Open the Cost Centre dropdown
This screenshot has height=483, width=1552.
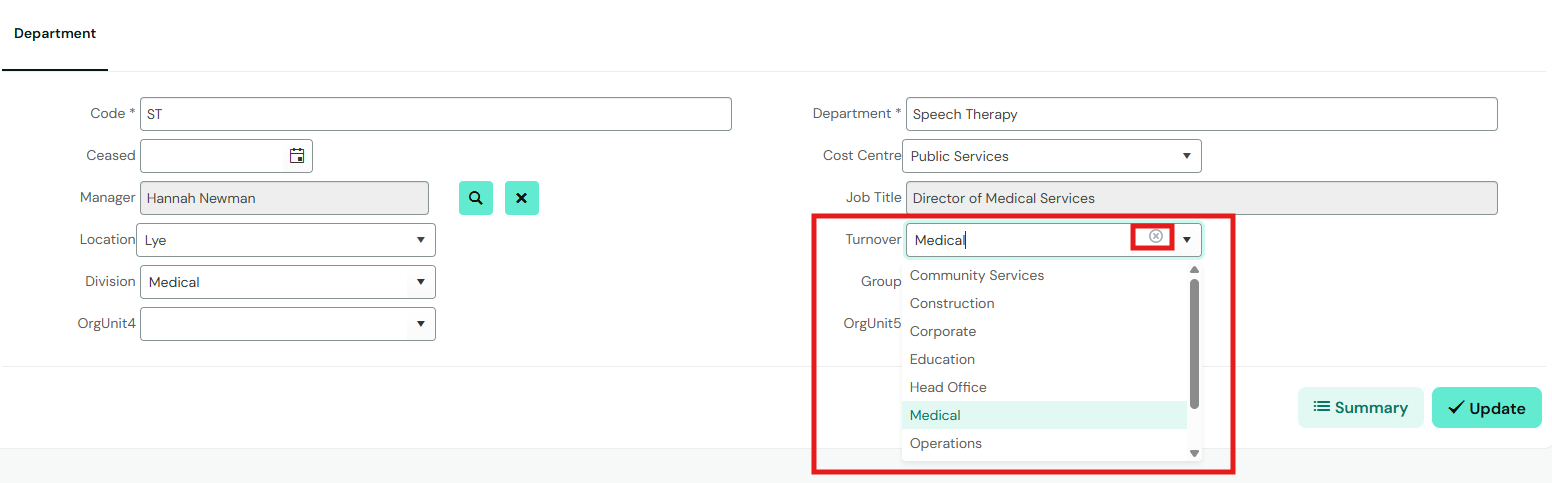pos(1052,156)
